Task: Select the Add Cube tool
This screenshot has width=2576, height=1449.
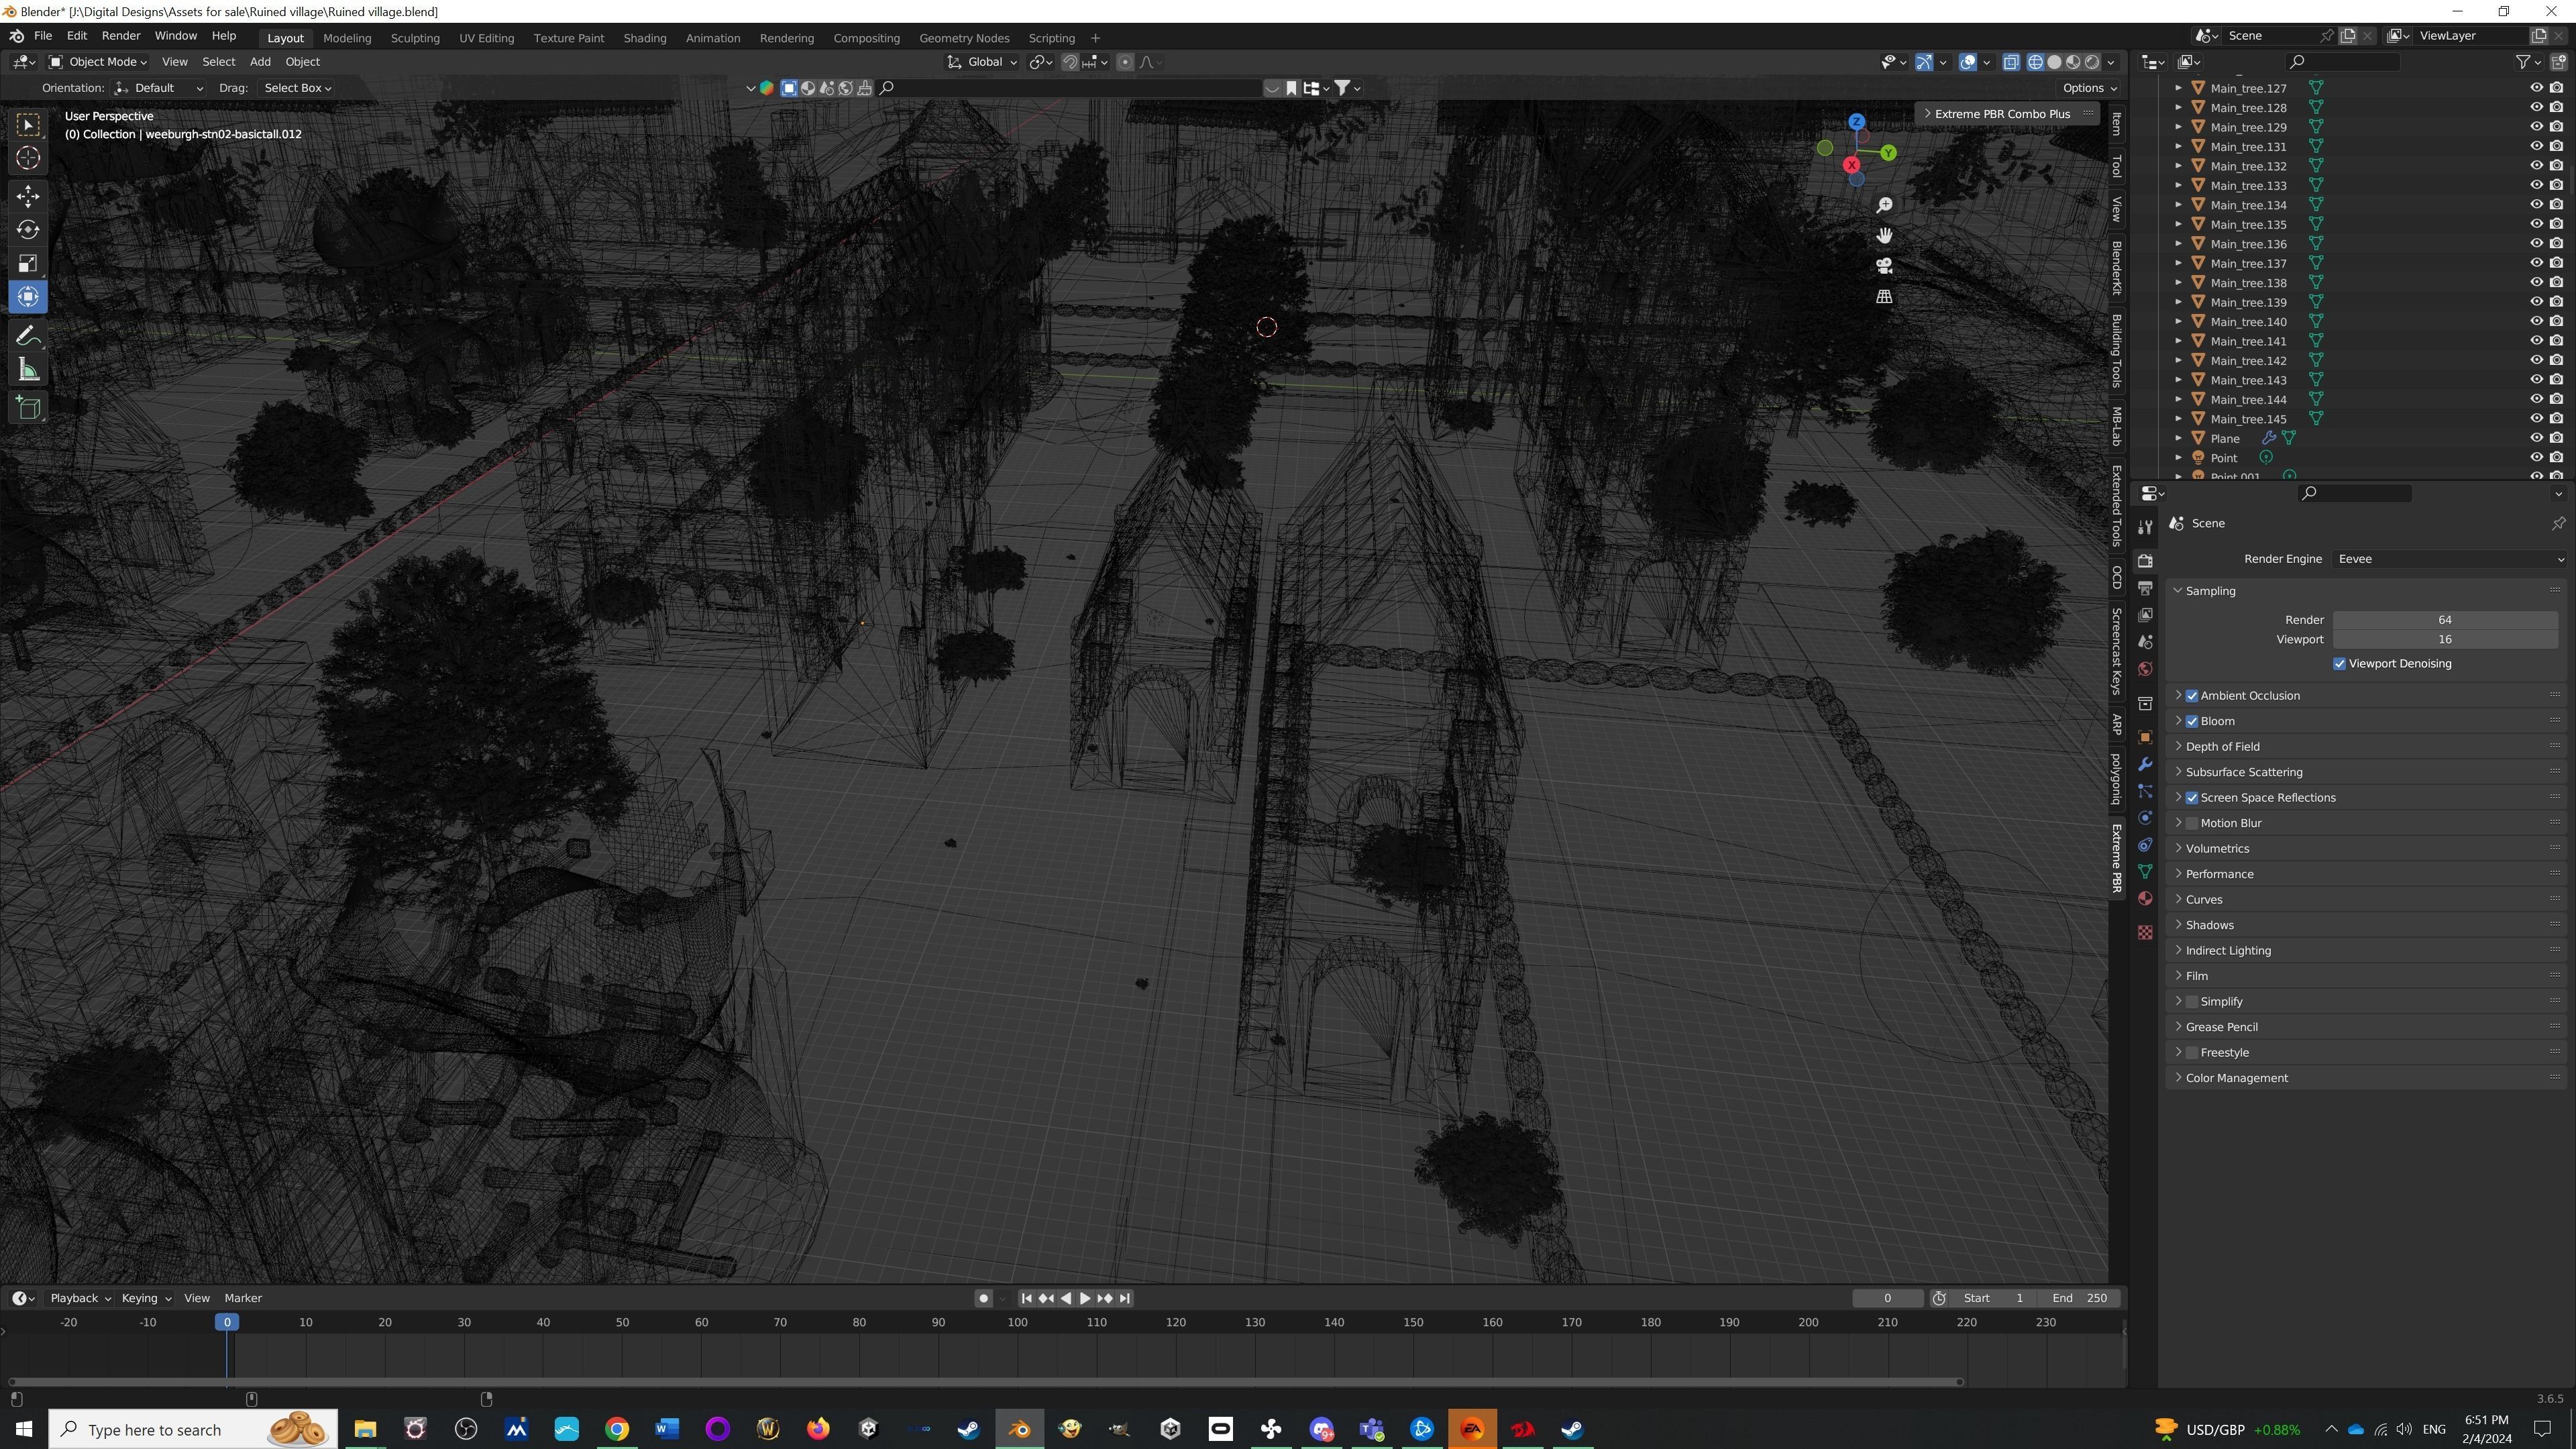Action: pyautogui.click(x=28, y=408)
